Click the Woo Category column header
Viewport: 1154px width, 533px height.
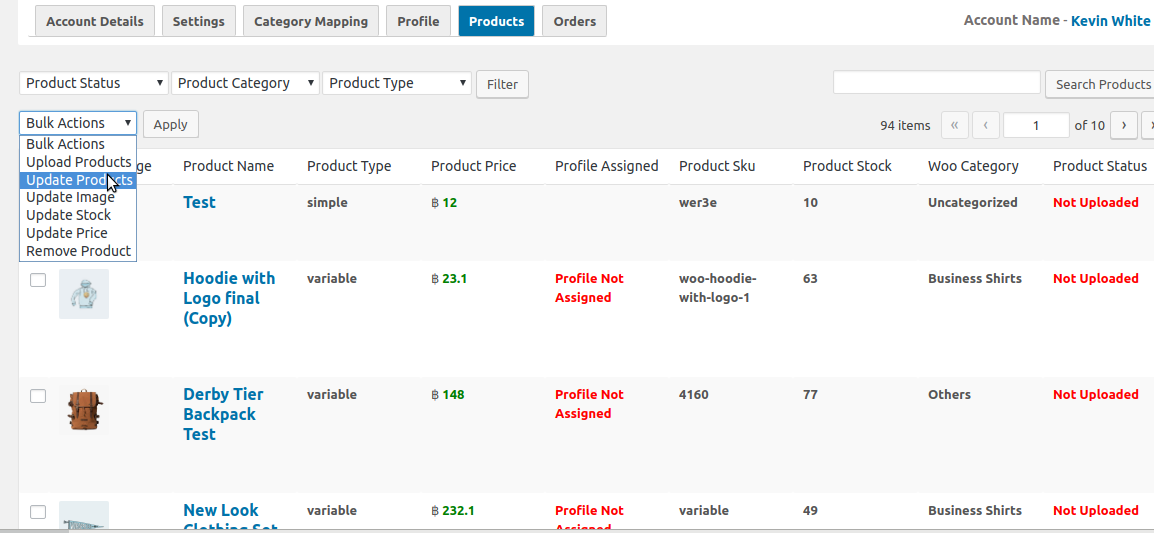click(x=973, y=166)
